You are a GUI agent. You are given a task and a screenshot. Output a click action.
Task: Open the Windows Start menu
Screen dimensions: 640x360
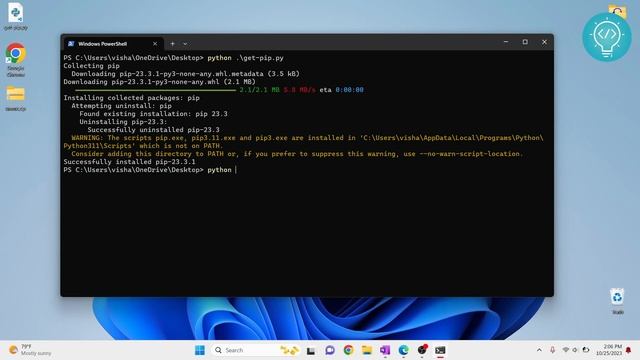[x=200, y=350]
